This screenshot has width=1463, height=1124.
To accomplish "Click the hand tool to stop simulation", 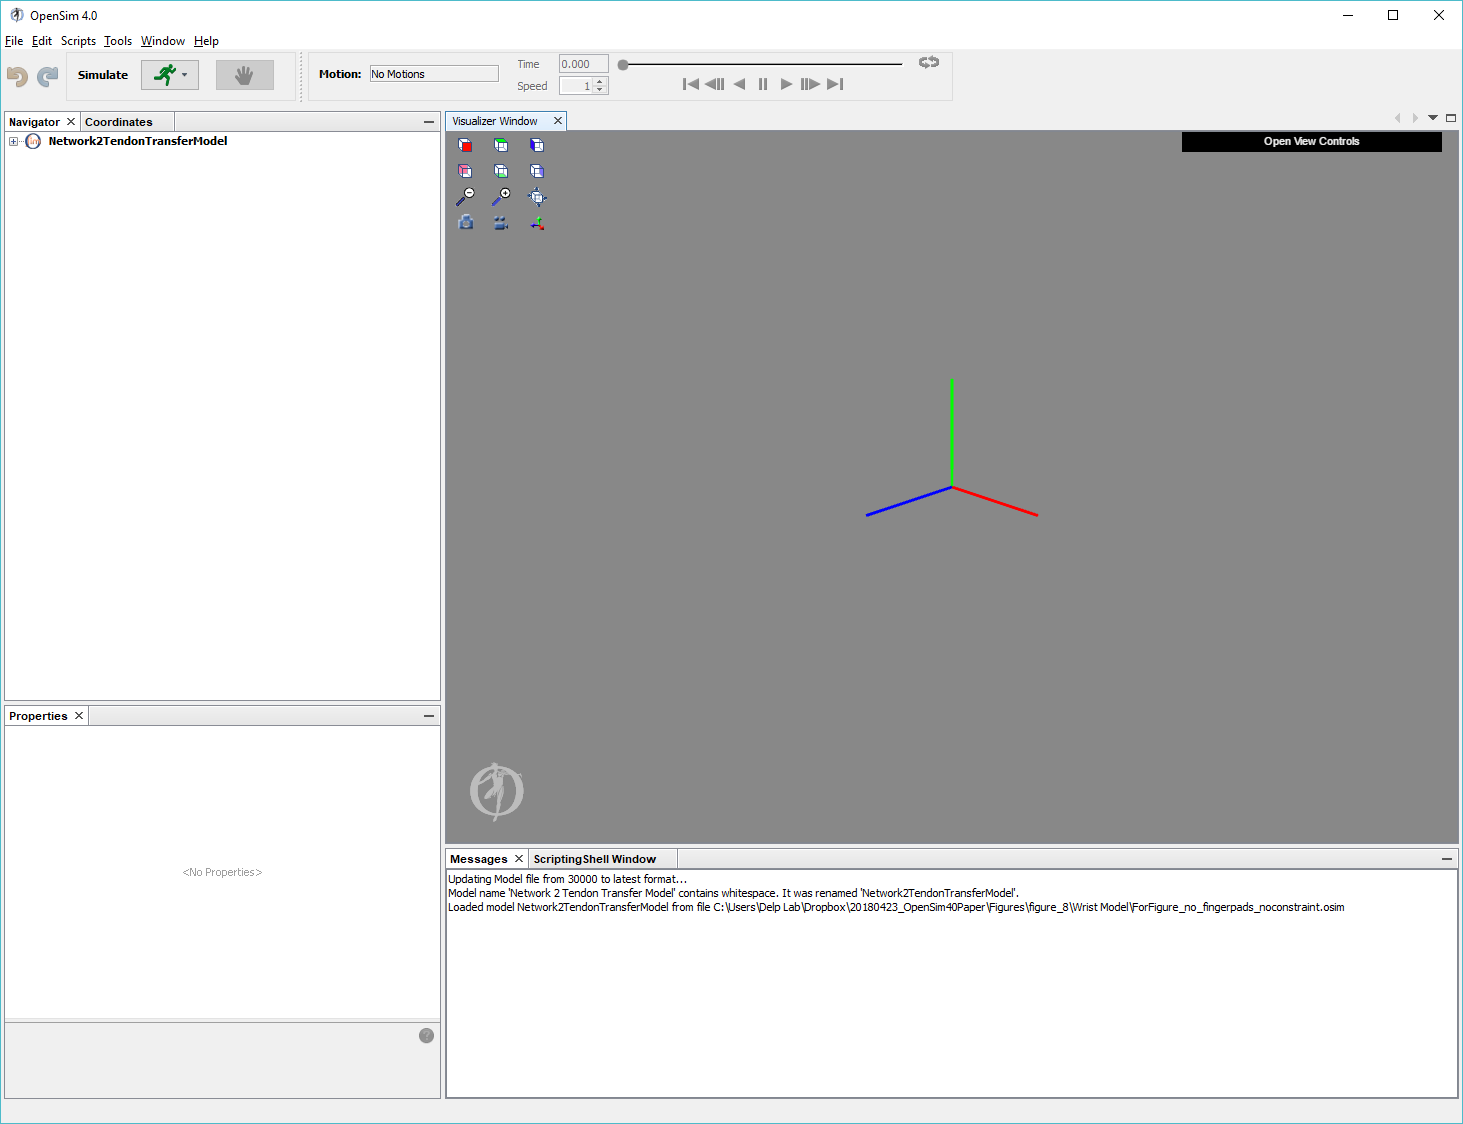I will tap(244, 74).
